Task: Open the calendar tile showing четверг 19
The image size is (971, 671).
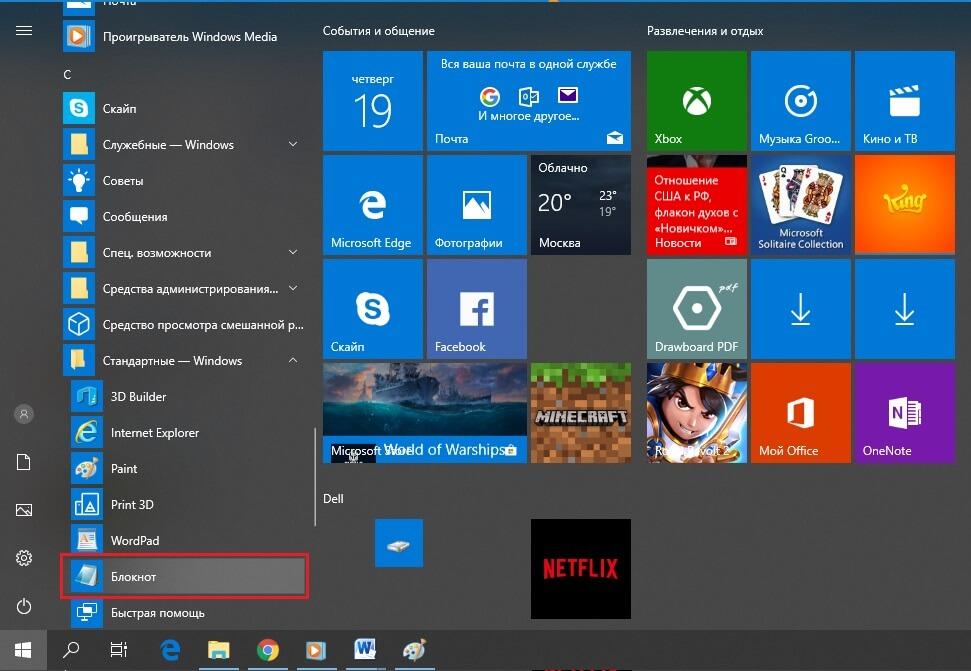Action: click(x=373, y=101)
